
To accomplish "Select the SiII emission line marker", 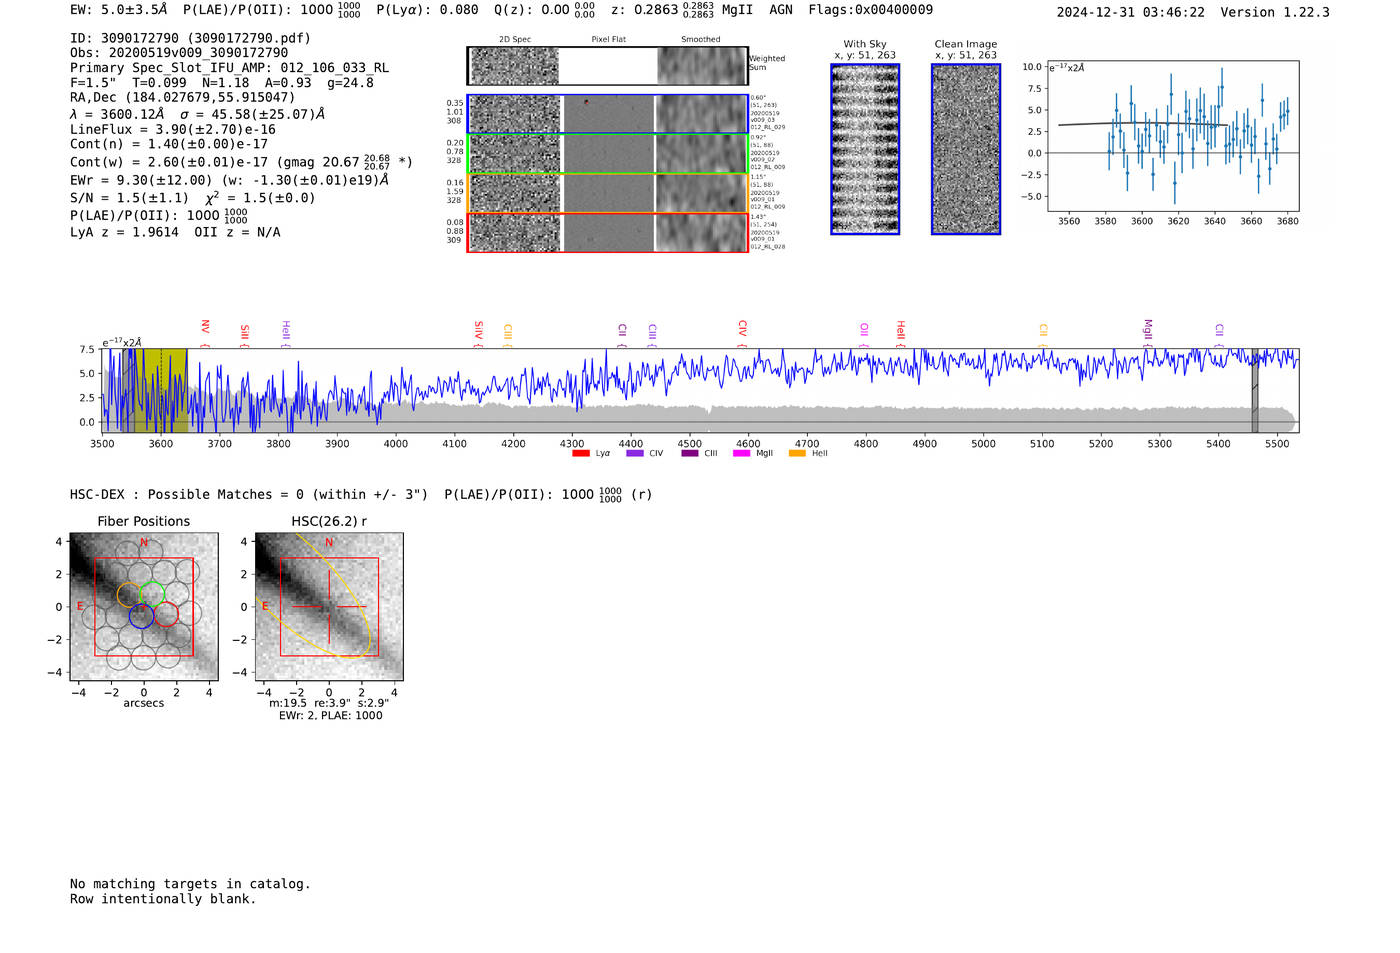I will [x=244, y=334].
